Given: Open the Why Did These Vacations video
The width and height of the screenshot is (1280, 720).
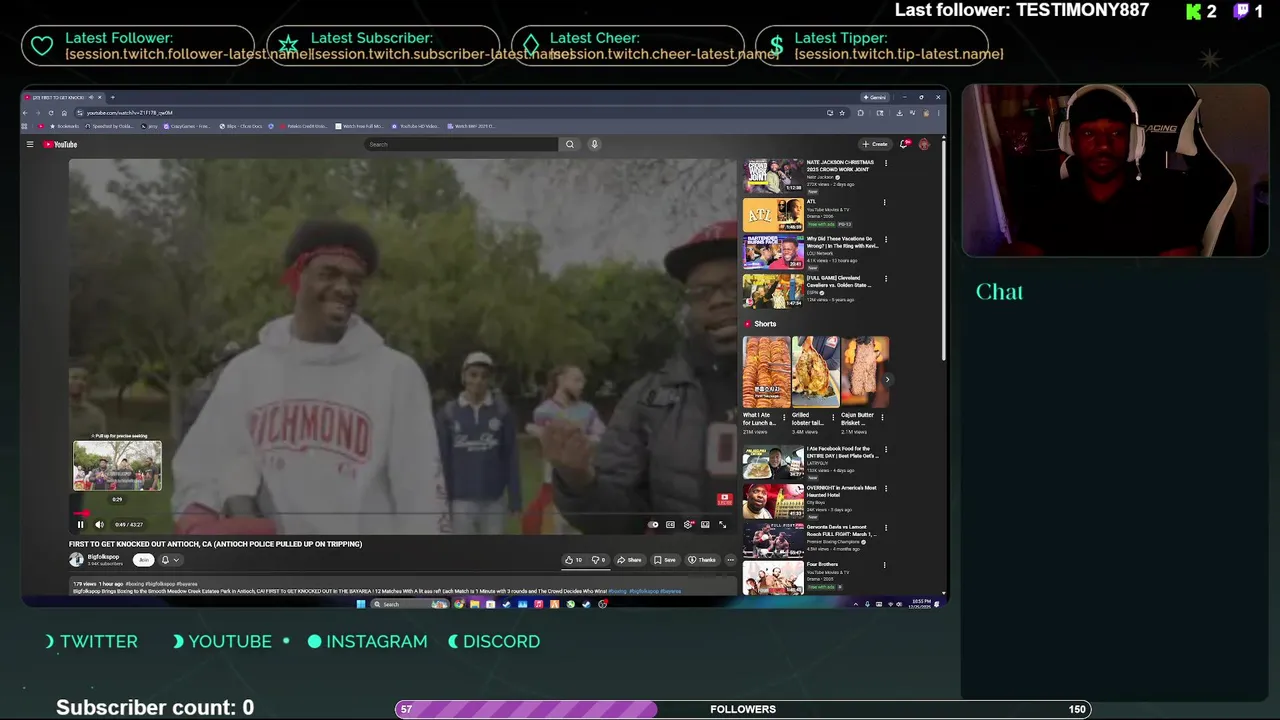Looking at the screenshot, I should (772, 253).
